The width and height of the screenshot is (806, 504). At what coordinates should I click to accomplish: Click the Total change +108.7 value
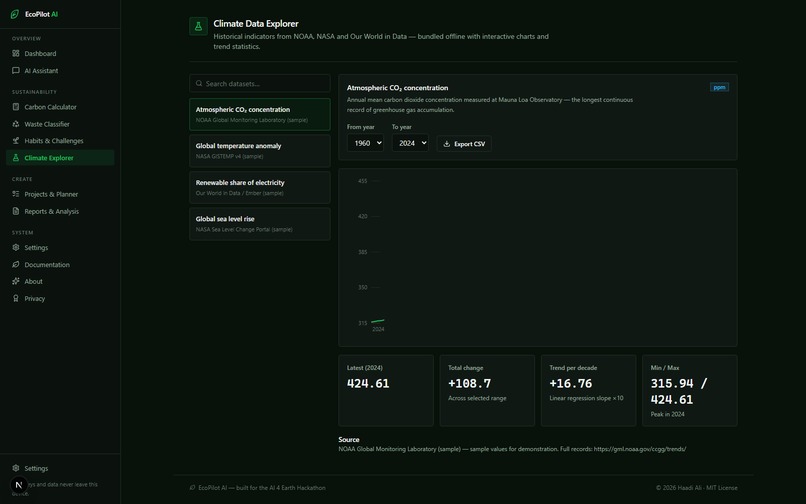pos(469,384)
